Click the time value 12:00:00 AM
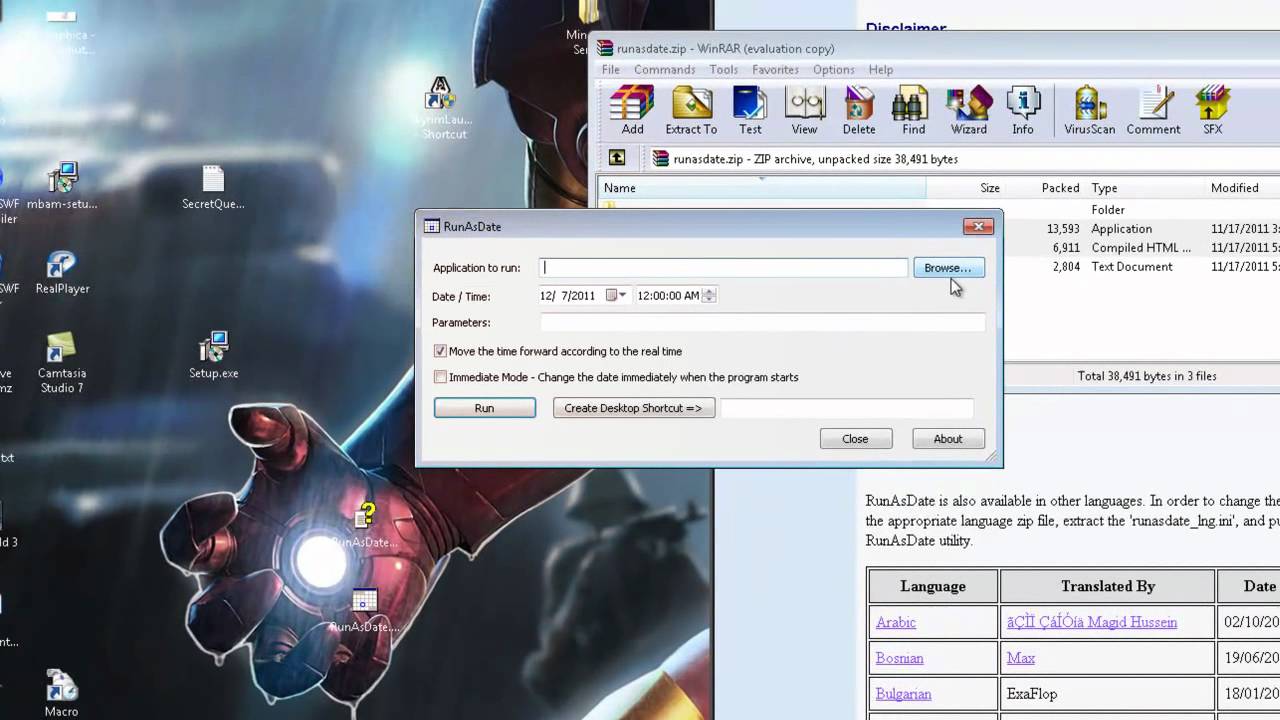The image size is (1280, 720). pos(668,296)
